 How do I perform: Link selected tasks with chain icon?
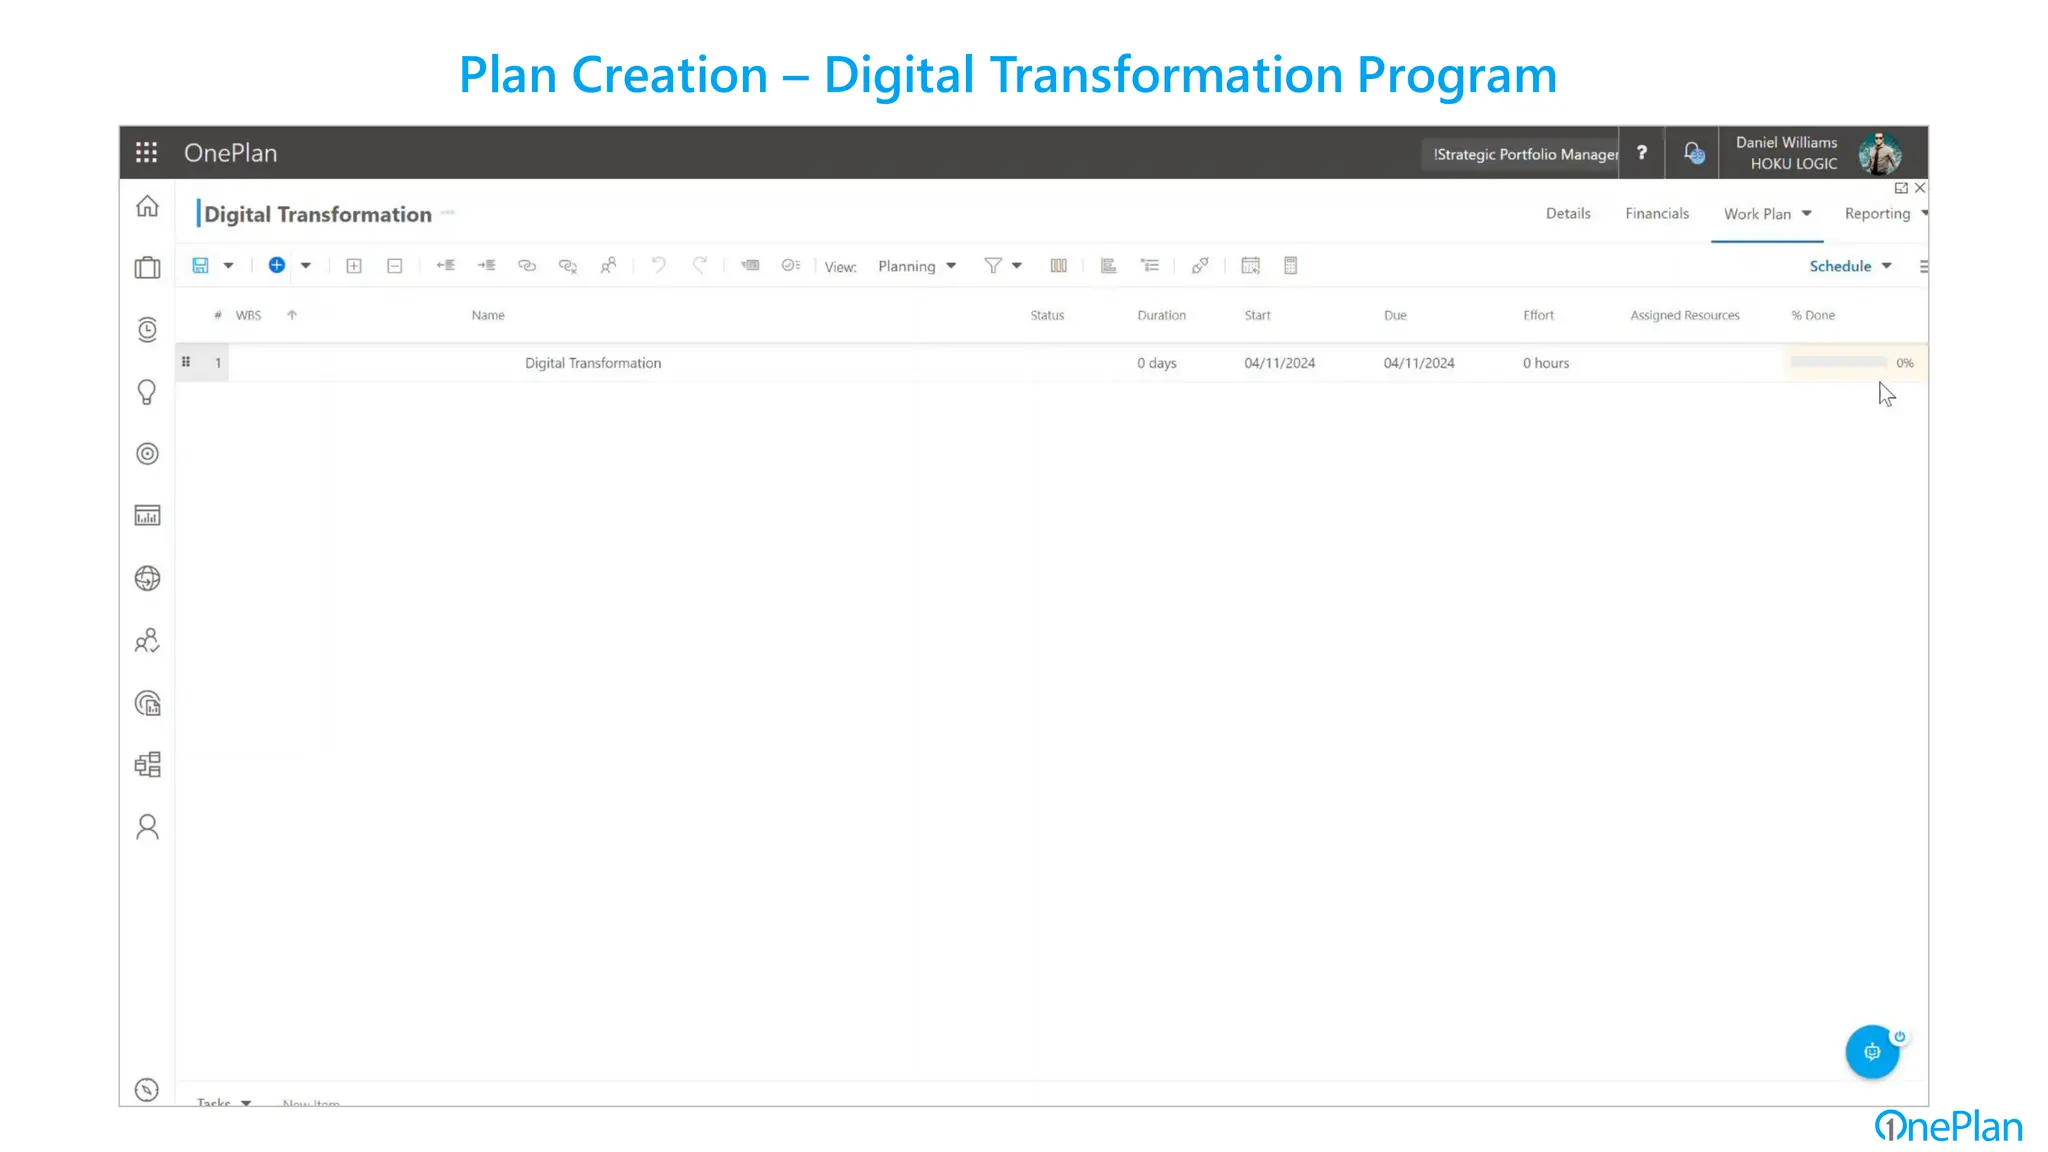coord(527,265)
